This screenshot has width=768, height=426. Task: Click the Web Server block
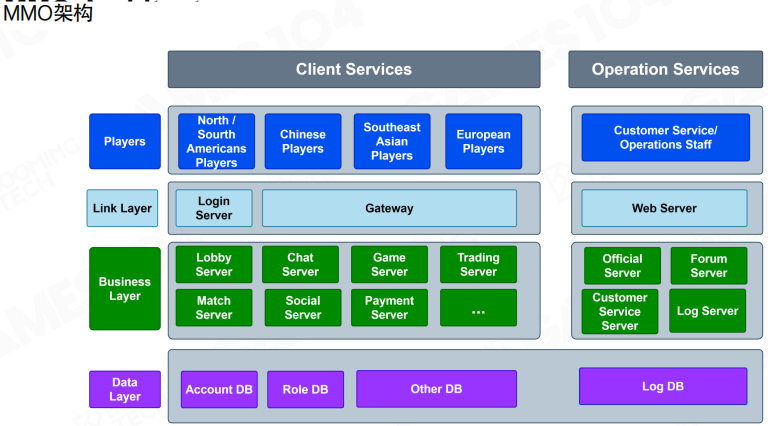664,208
